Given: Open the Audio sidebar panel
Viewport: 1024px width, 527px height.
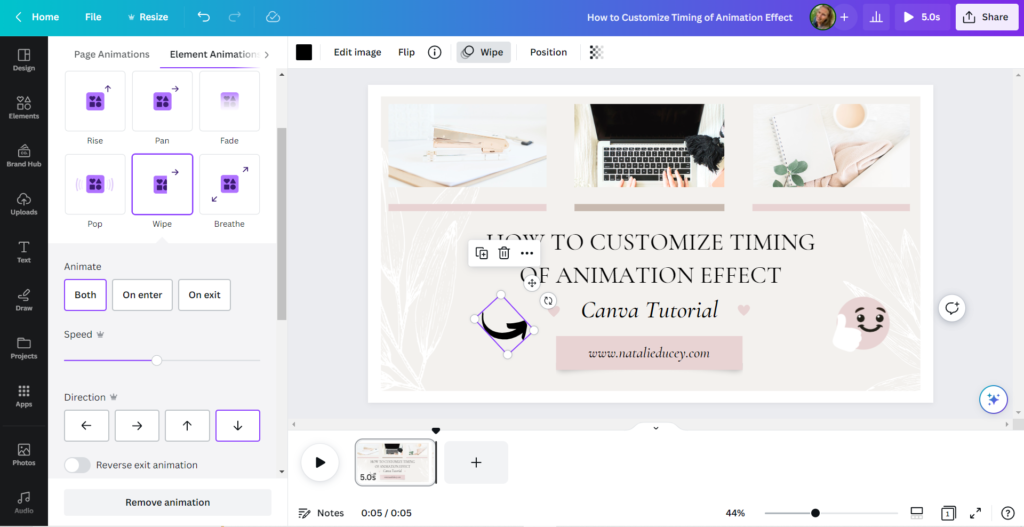Looking at the screenshot, I should point(24,502).
